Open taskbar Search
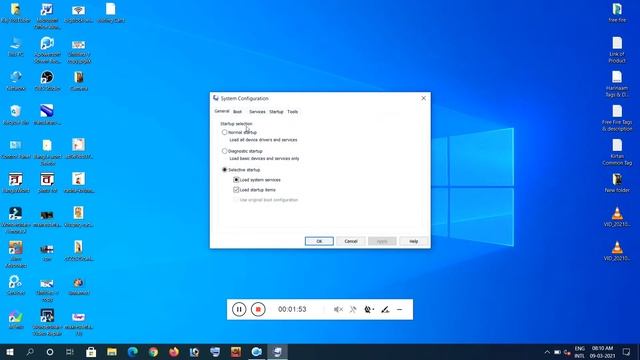 [30, 352]
